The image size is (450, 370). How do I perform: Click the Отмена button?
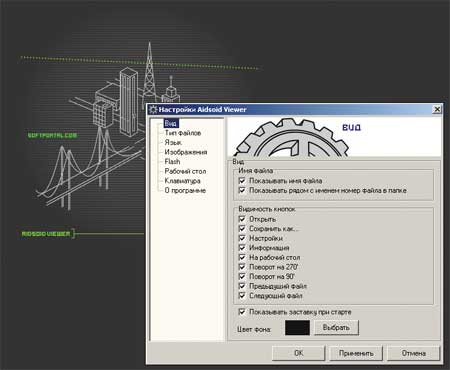[414, 353]
